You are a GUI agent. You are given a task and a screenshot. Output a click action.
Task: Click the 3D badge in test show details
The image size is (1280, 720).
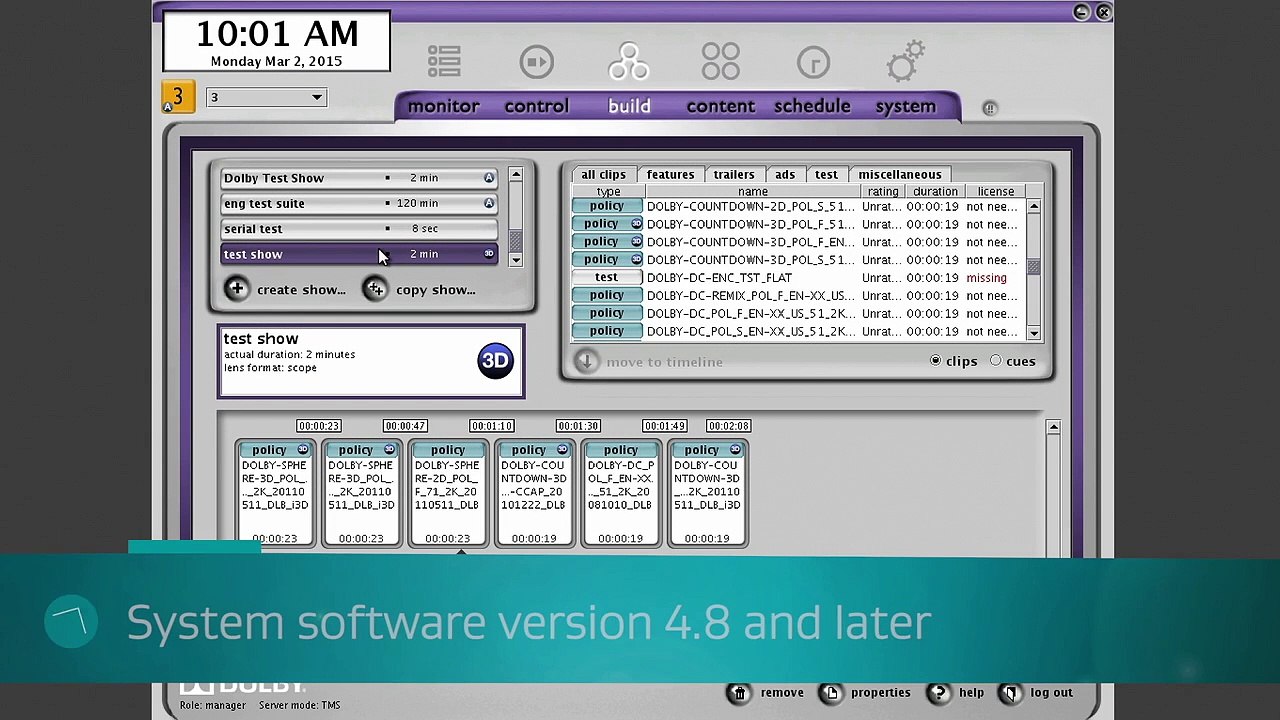[495, 361]
